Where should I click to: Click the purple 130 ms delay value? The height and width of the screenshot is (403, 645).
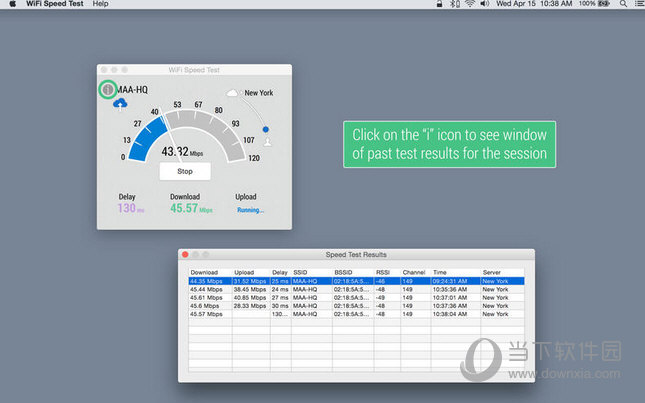131,208
